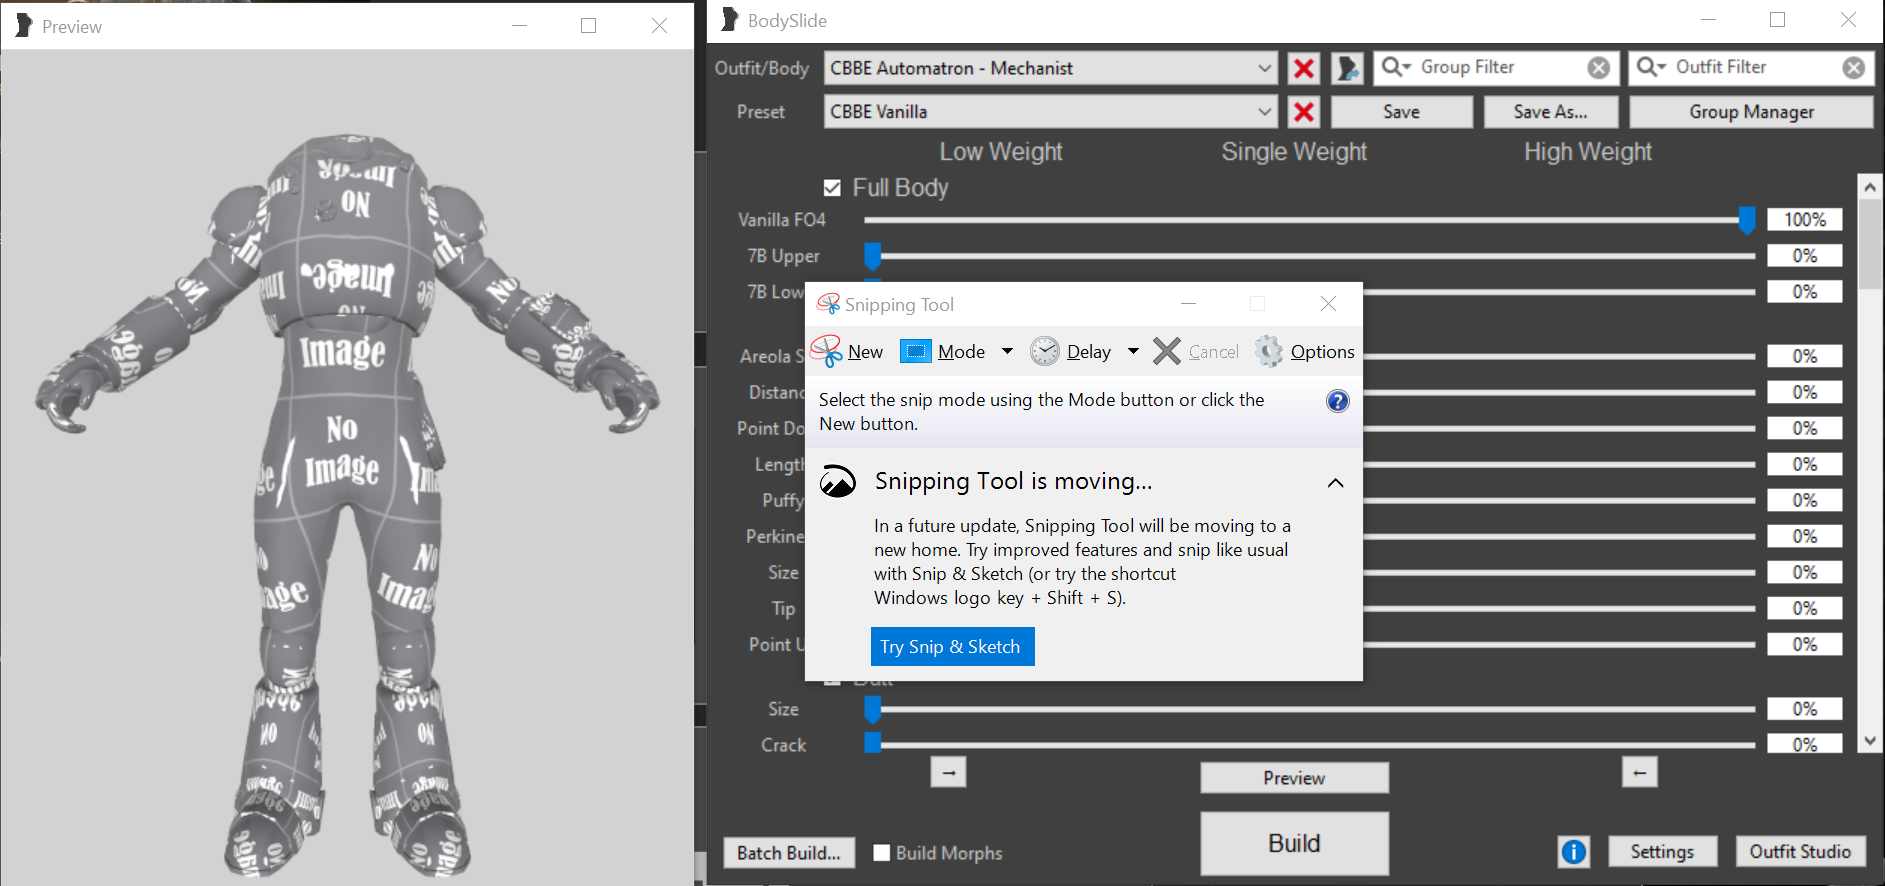Click the Vanilla FO4 100% value box
The image size is (1885, 886).
pos(1804,220)
